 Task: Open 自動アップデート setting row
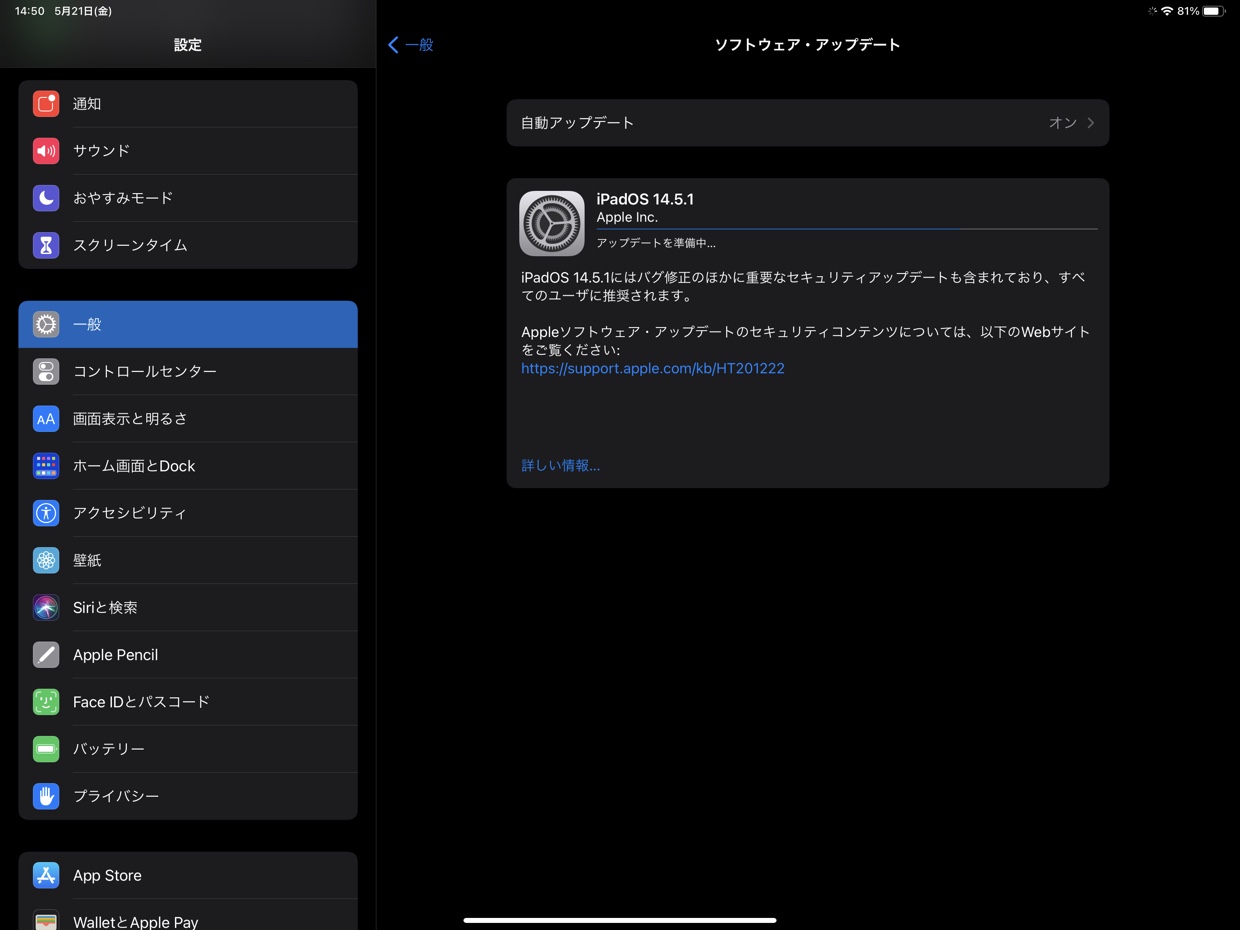(808, 123)
